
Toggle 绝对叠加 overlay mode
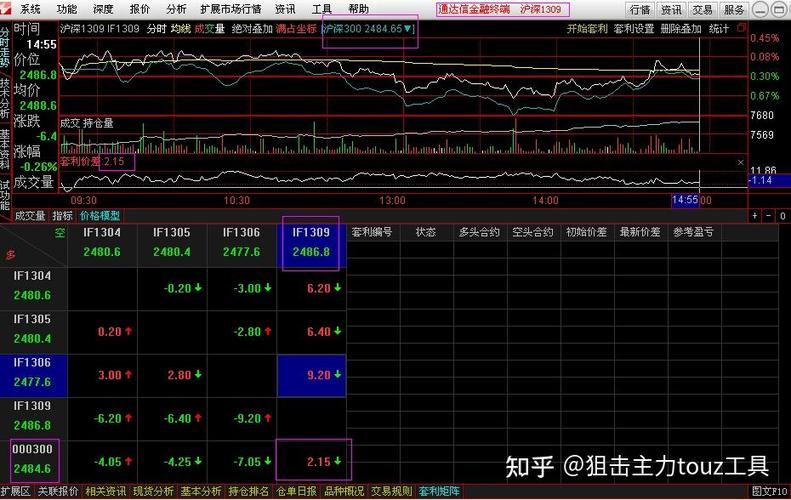tap(252, 29)
